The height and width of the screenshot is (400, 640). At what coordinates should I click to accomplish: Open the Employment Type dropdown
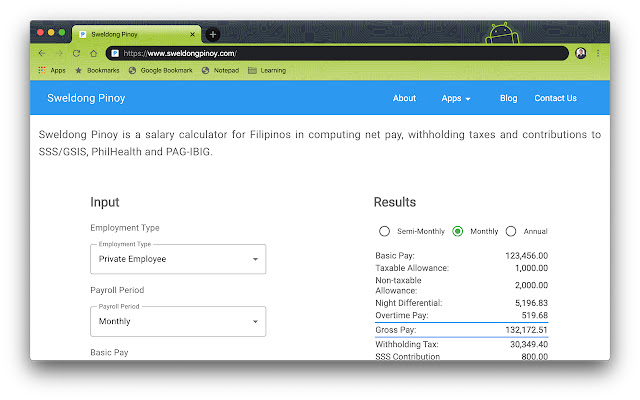pos(178,259)
